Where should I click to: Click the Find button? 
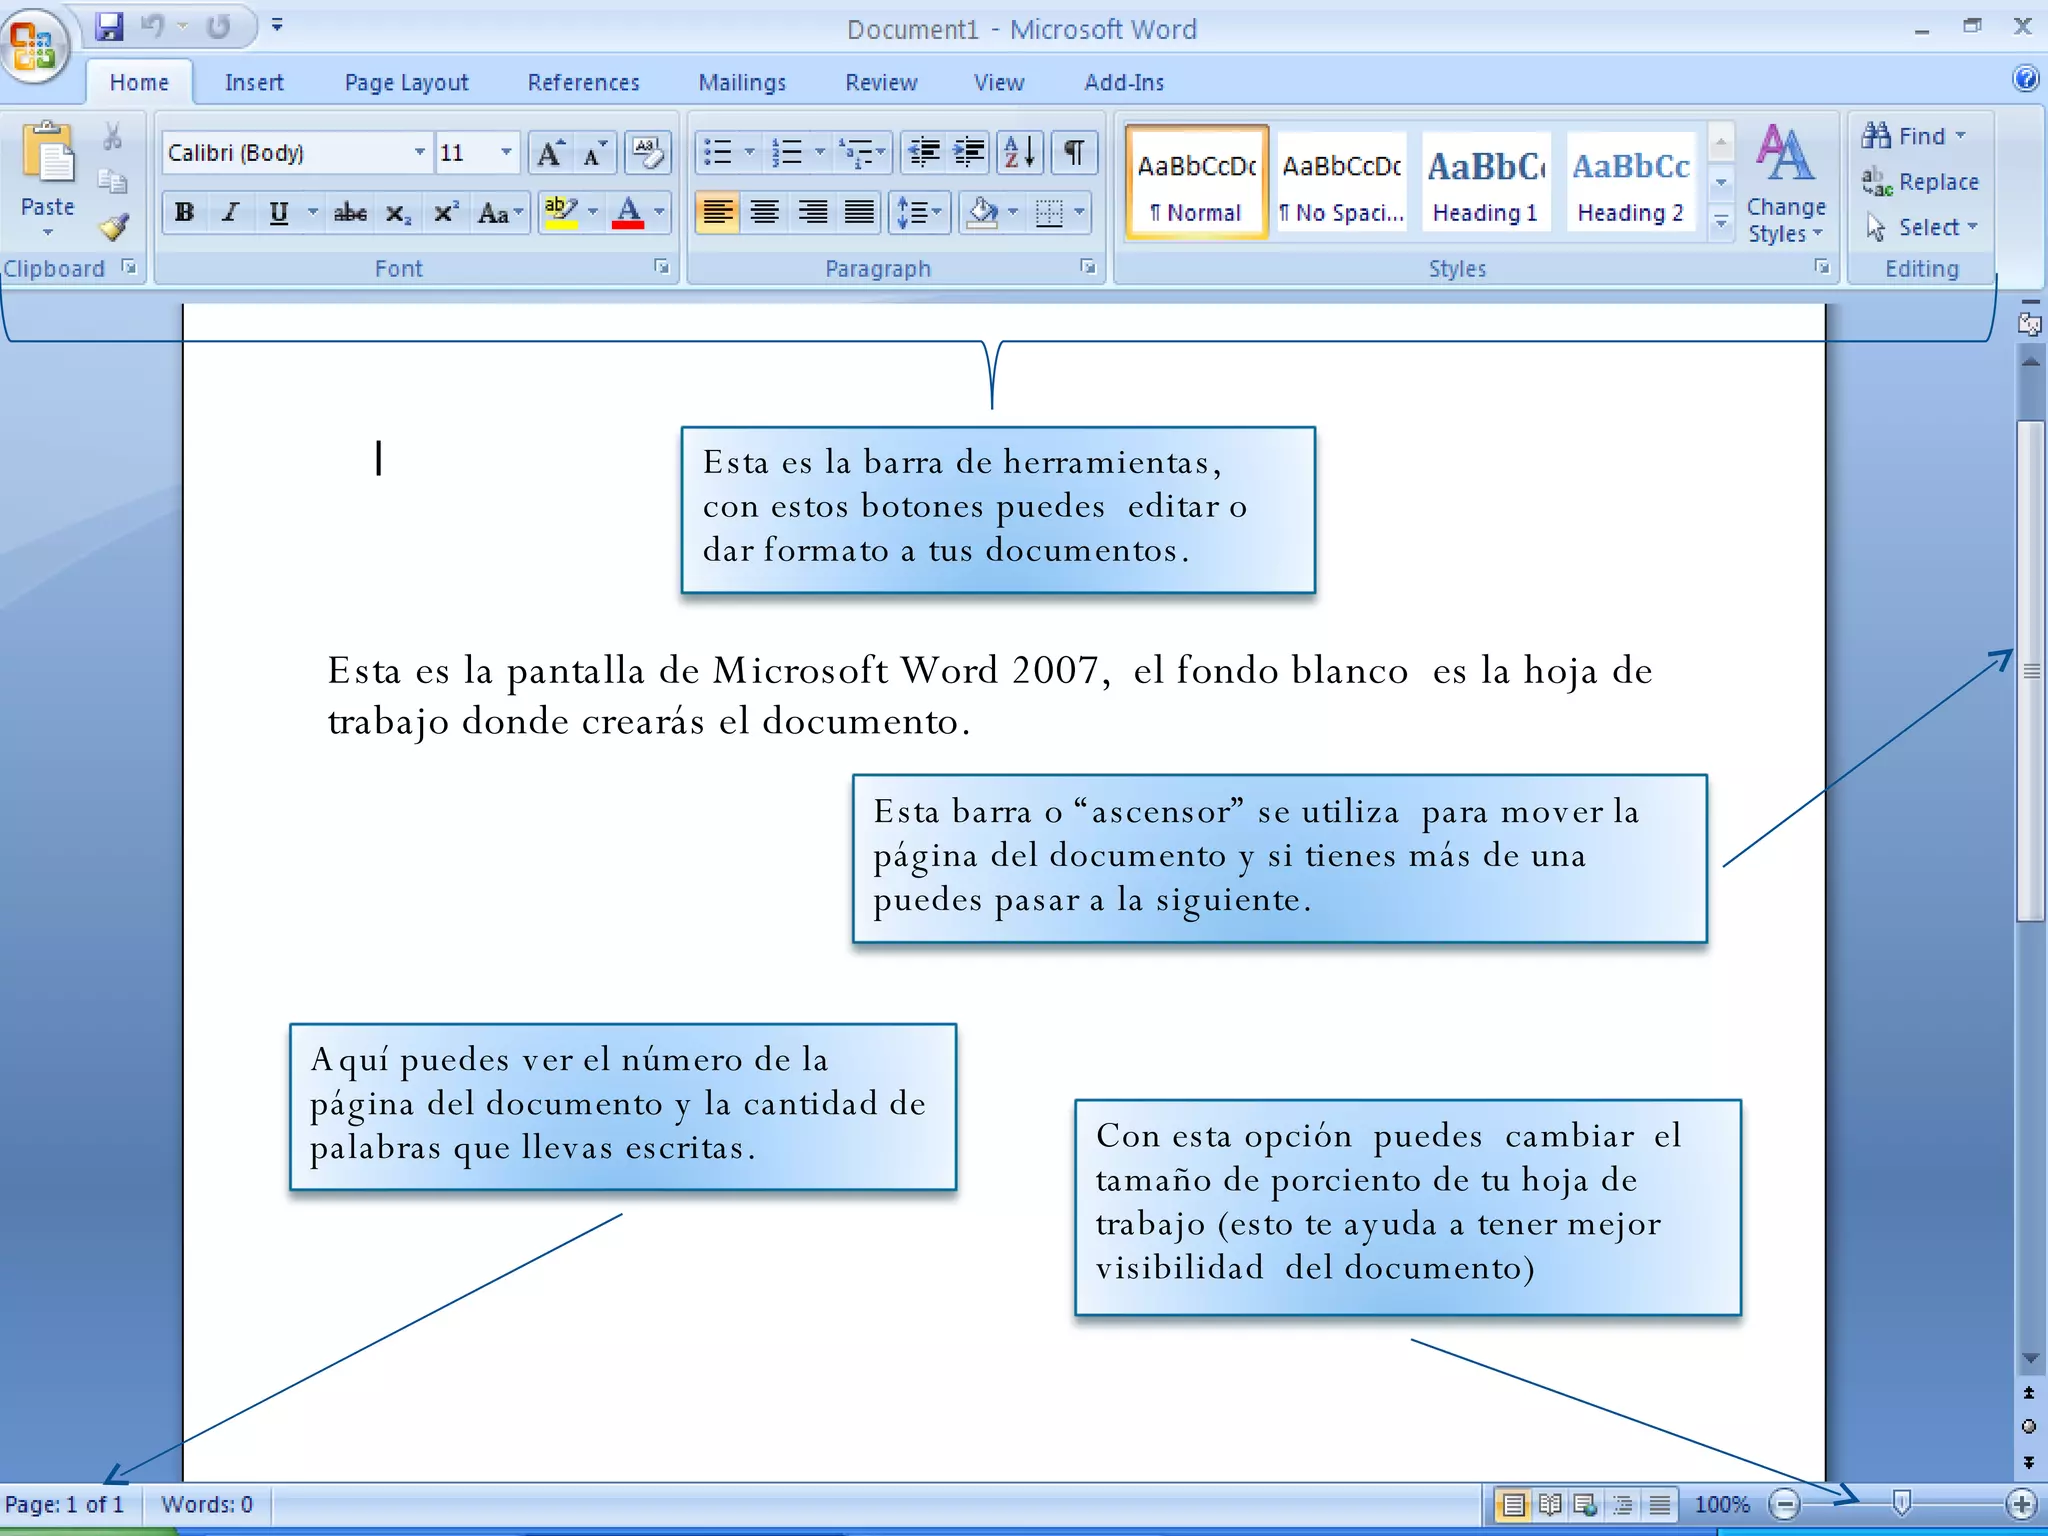1914,135
